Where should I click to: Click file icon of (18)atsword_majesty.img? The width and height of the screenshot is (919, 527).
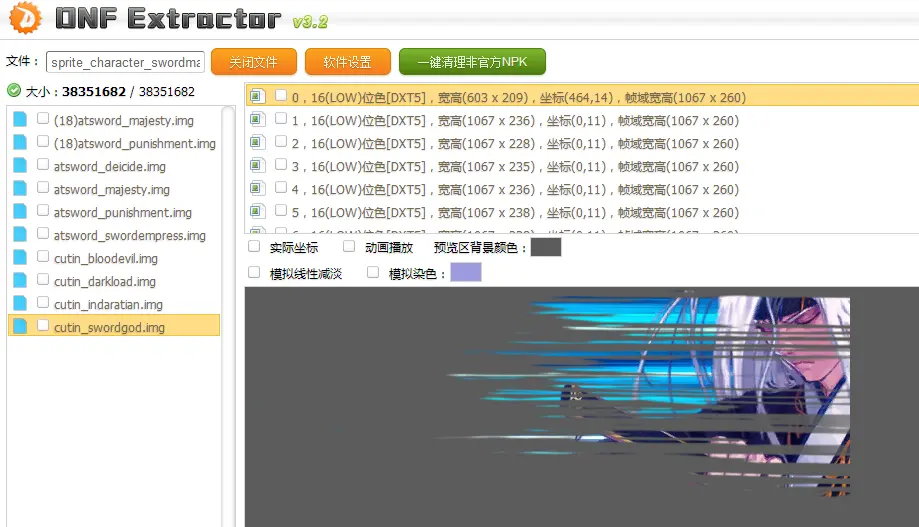pos(20,120)
